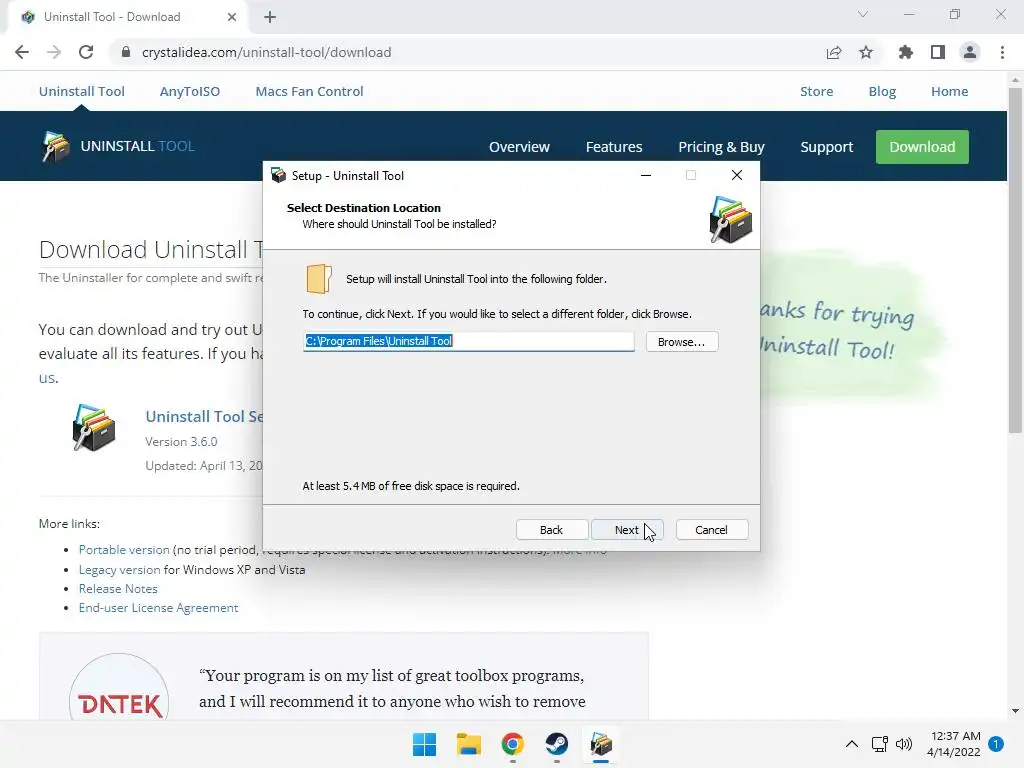Open the Chrome profile avatar
This screenshot has width=1024, height=768.
970,52
